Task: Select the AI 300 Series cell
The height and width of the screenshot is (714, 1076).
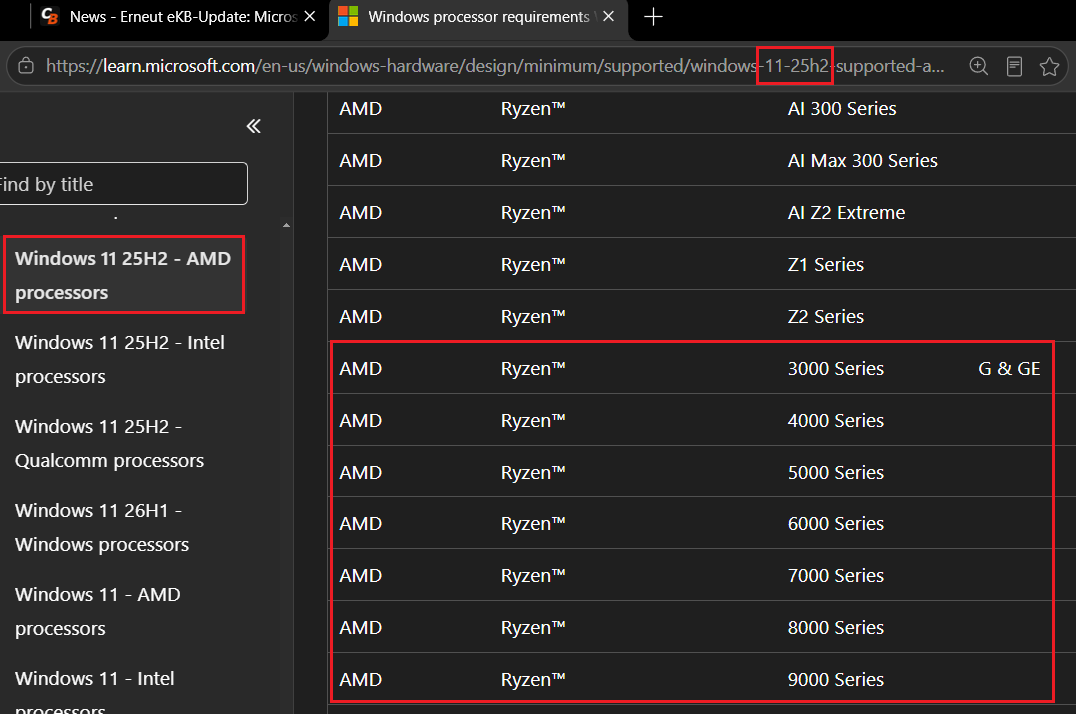Action: click(842, 108)
